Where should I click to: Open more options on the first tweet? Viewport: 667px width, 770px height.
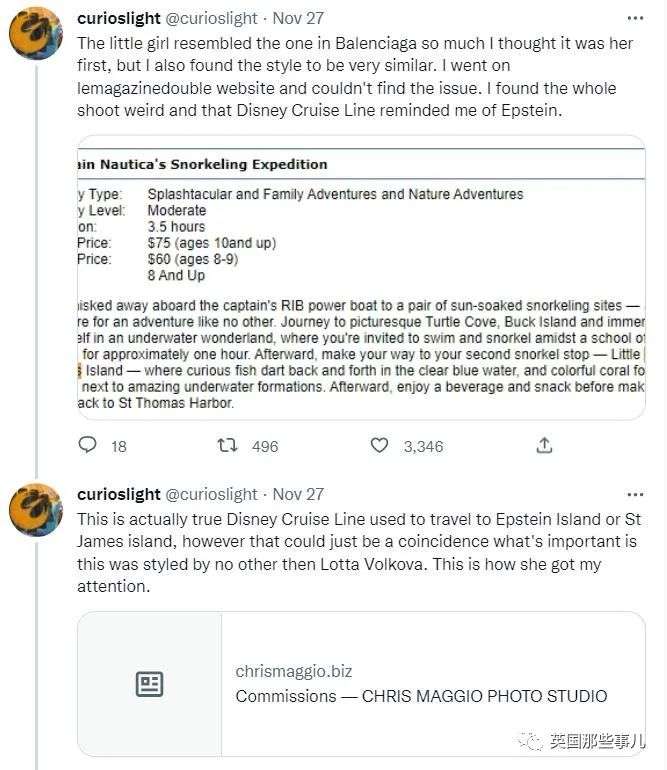click(x=635, y=18)
